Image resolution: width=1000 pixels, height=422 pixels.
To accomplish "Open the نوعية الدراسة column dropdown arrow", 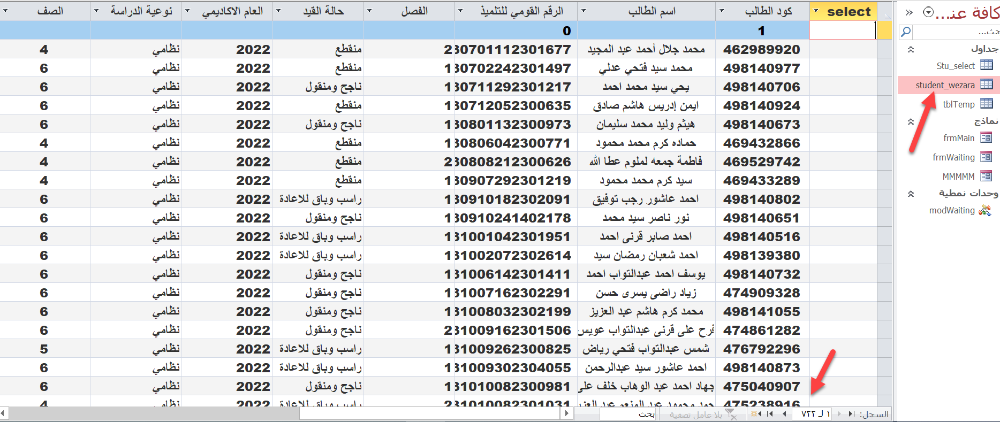I will (96, 11).
